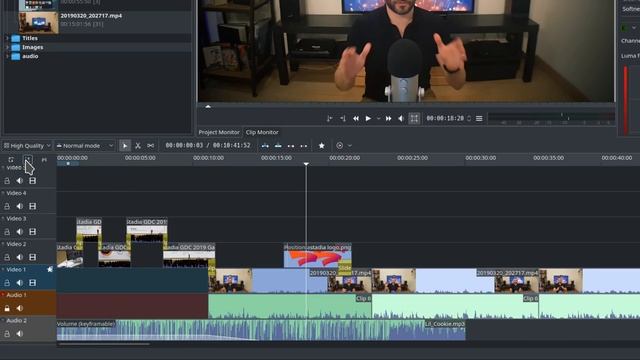Image resolution: width=640 pixels, height=360 pixels.
Task: Activate the Spacer tool
Action: (151, 146)
